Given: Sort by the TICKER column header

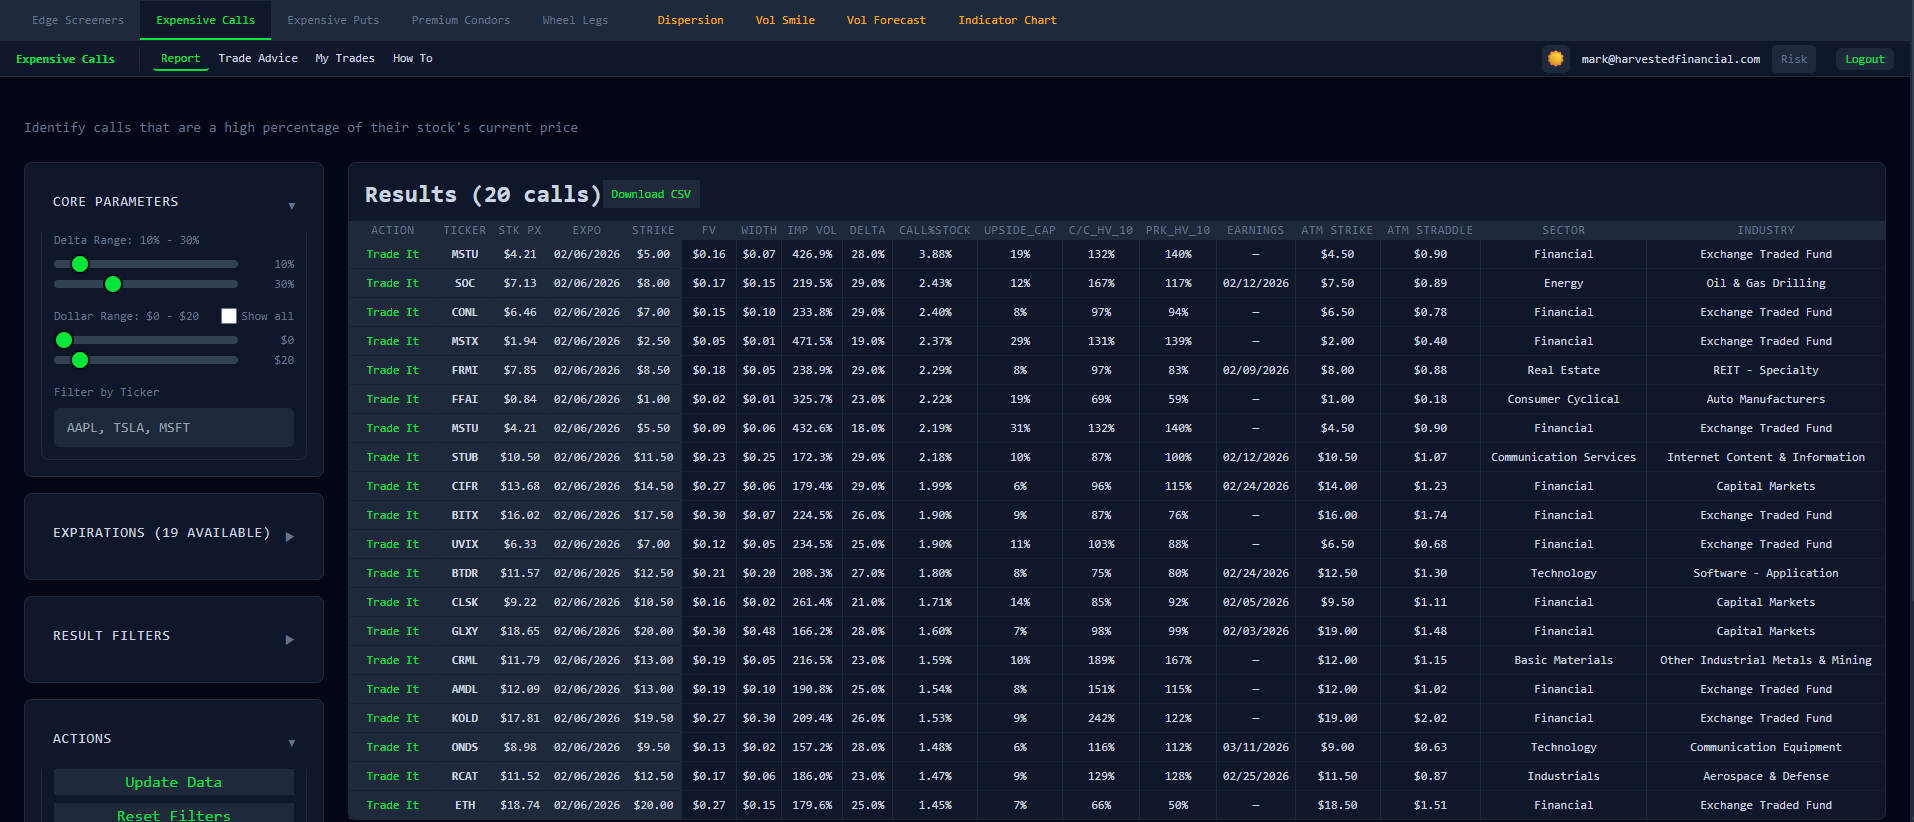Looking at the screenshot, I should coord(464,230).
